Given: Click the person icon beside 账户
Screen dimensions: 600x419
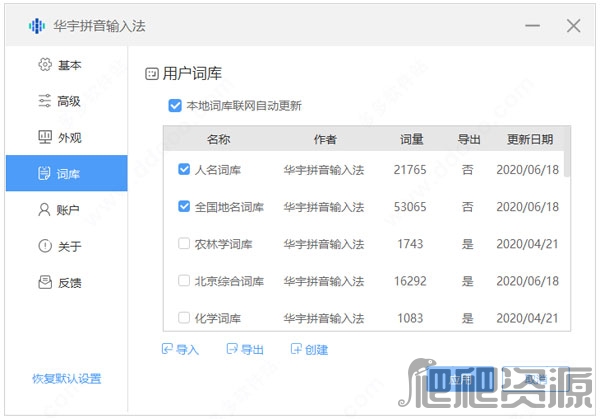Looking at the screenshot, I should (x=44, y=210).
